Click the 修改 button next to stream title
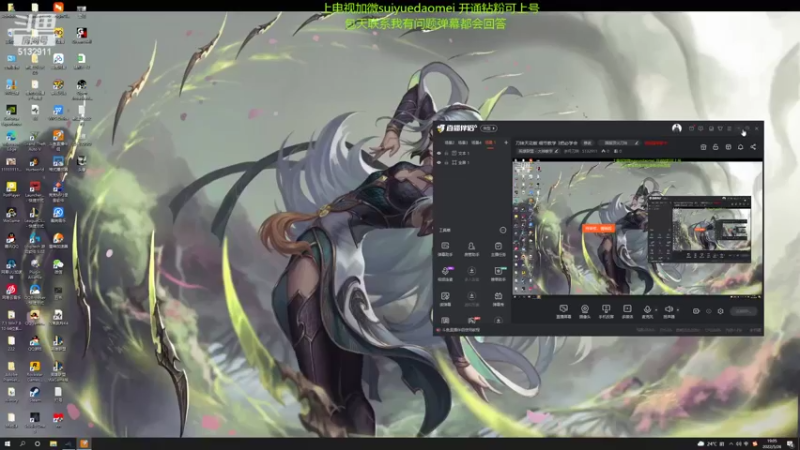Screen dimensions: 800x450 (x=587, y=143)
